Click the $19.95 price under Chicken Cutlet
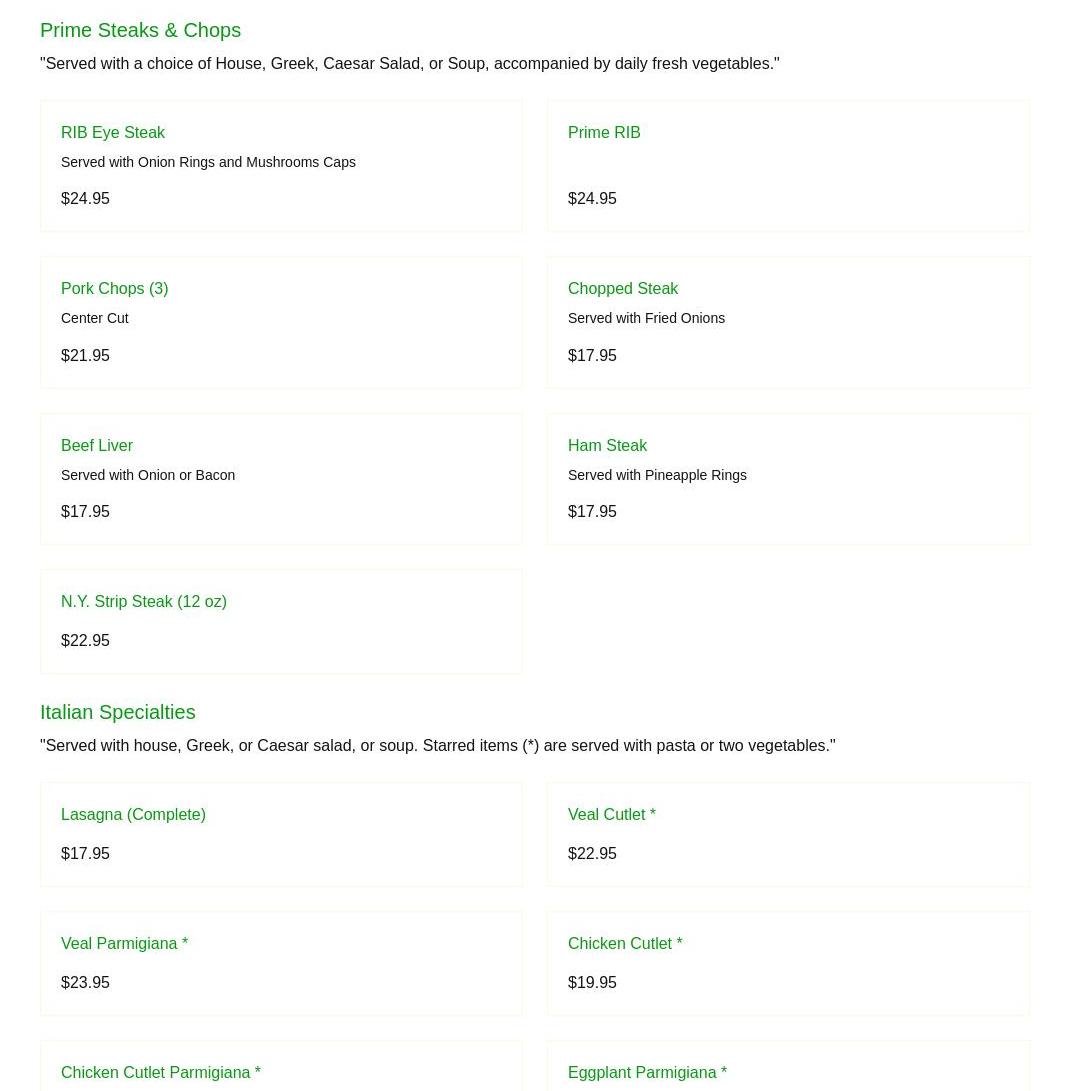Screen dimensions: 1070x1091 click(592, 982)
